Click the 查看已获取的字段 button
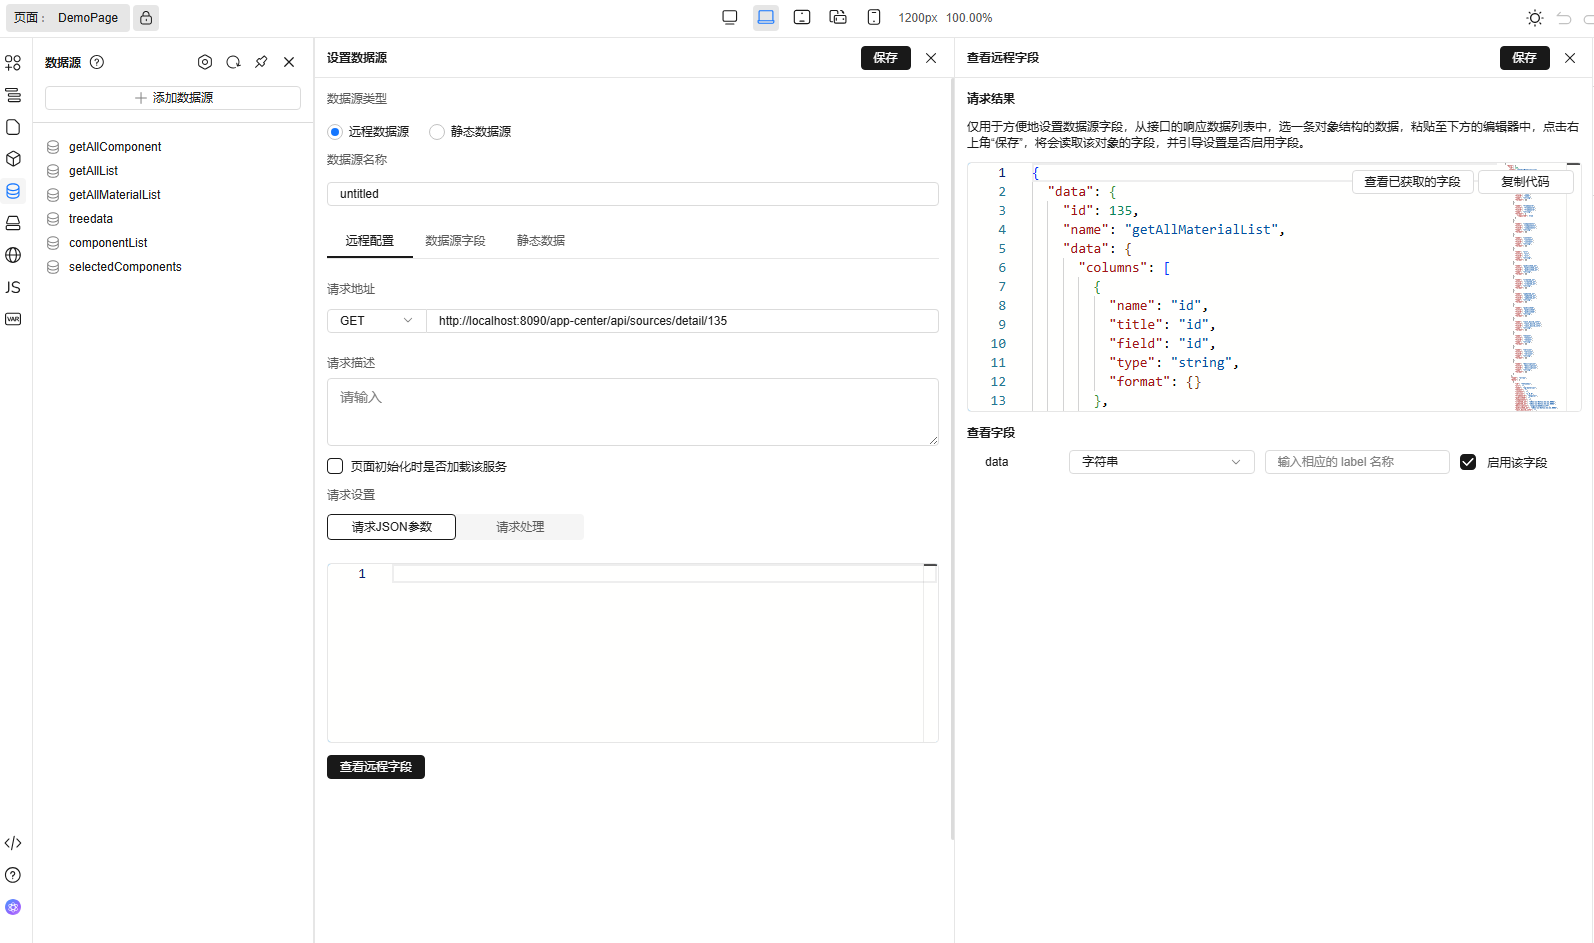Screen dimensions: 1594x943 [1412, 182]
